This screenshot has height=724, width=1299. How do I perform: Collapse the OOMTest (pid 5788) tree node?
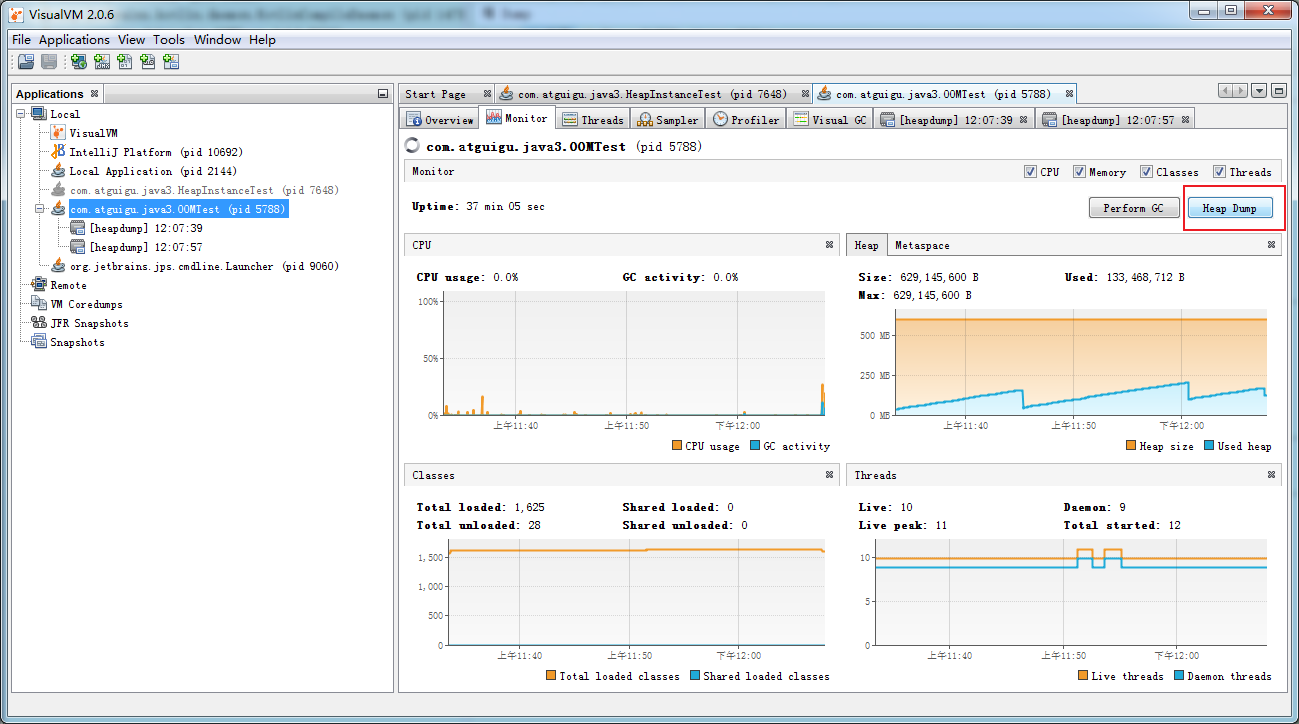pyautogui.click(x=41, y=209)
